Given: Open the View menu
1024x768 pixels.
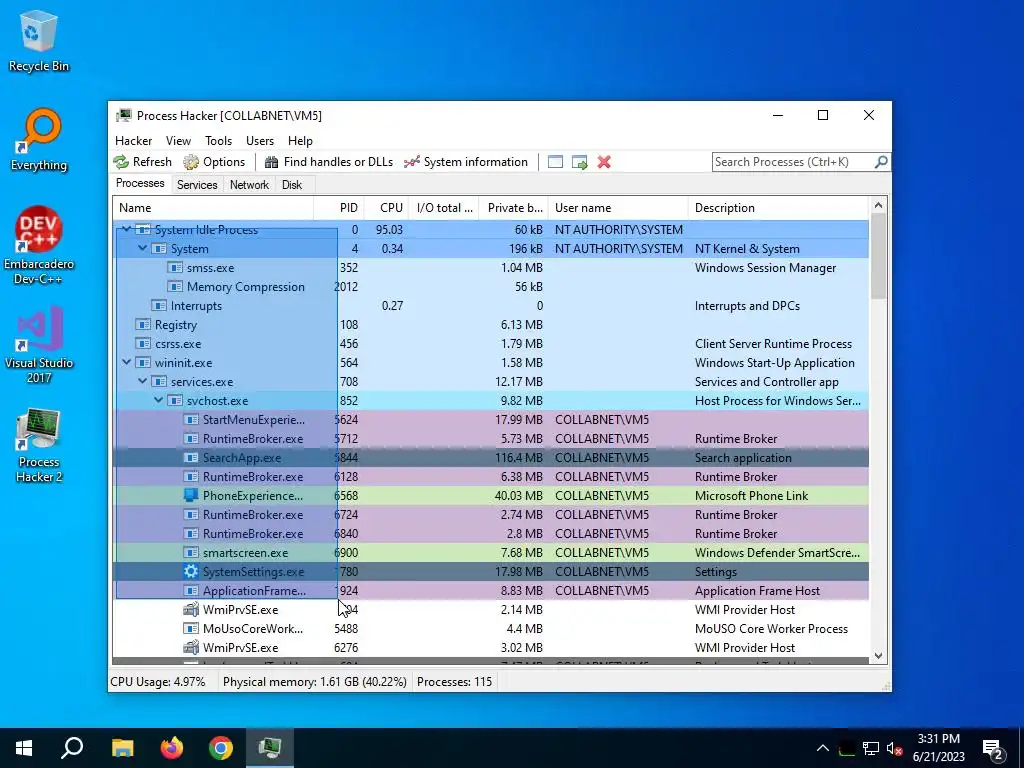Looking at the screenshot, I should 178,141.
